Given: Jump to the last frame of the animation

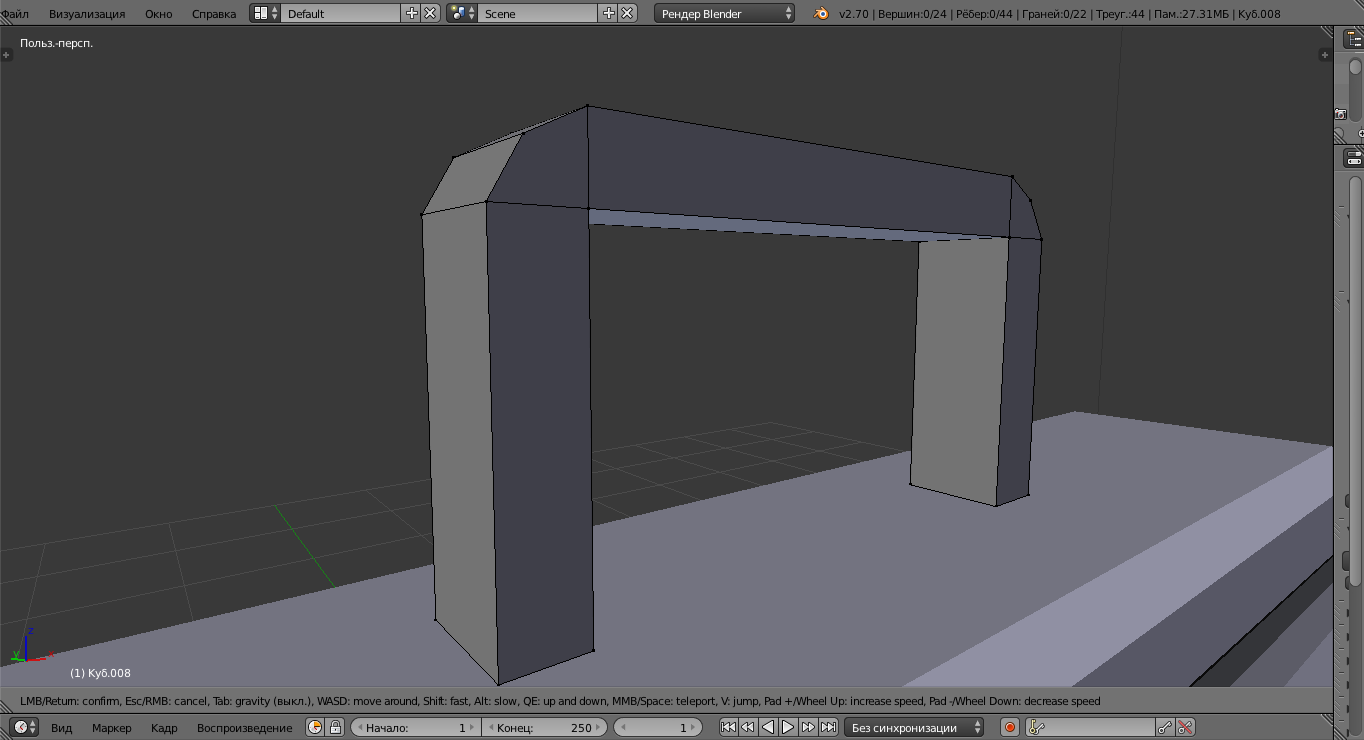Looking at the screenshot, I should pyautogui.click(x=828, y=727).
